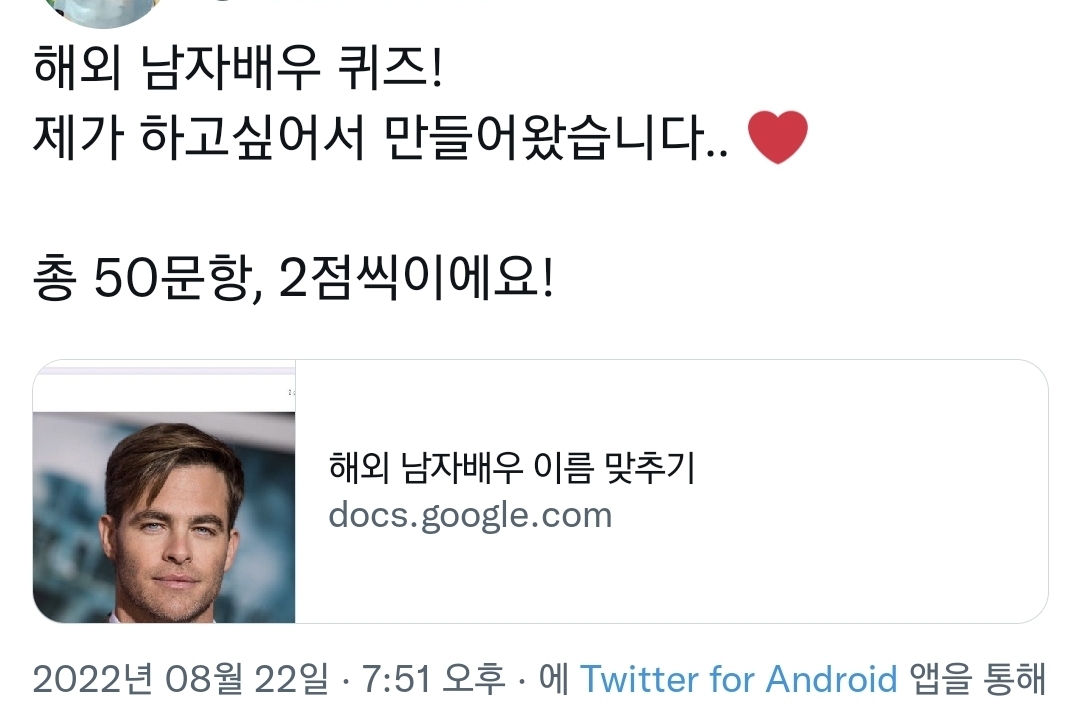Open the '해외 남자배우 이름 맞추기' card title
The width and height of the screenshot is (1080, 720).
pyautogui.click(x=511, y=468)
